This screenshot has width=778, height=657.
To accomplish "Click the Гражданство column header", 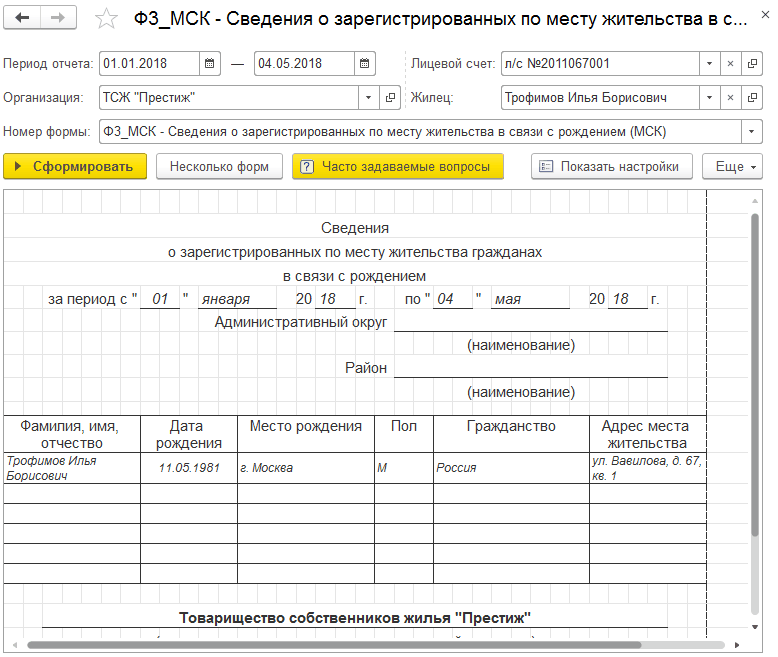I will coord(512,434).
